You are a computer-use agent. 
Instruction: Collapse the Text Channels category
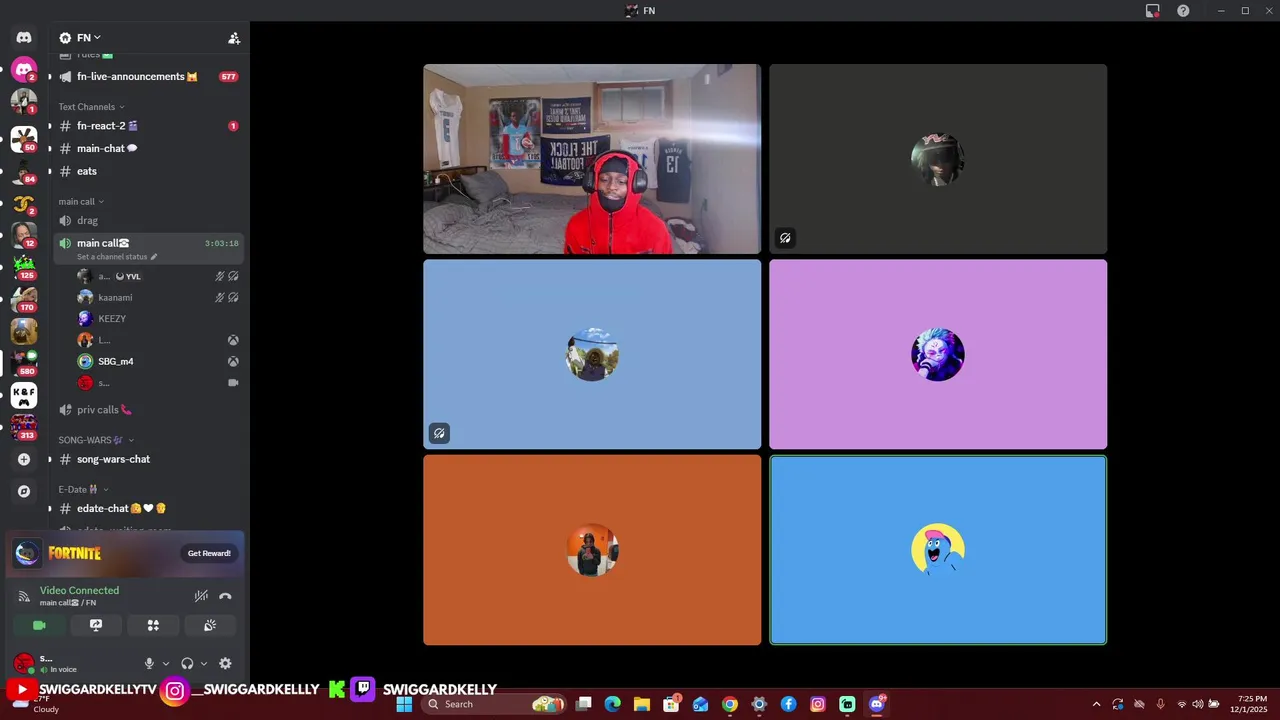(91, 107)
